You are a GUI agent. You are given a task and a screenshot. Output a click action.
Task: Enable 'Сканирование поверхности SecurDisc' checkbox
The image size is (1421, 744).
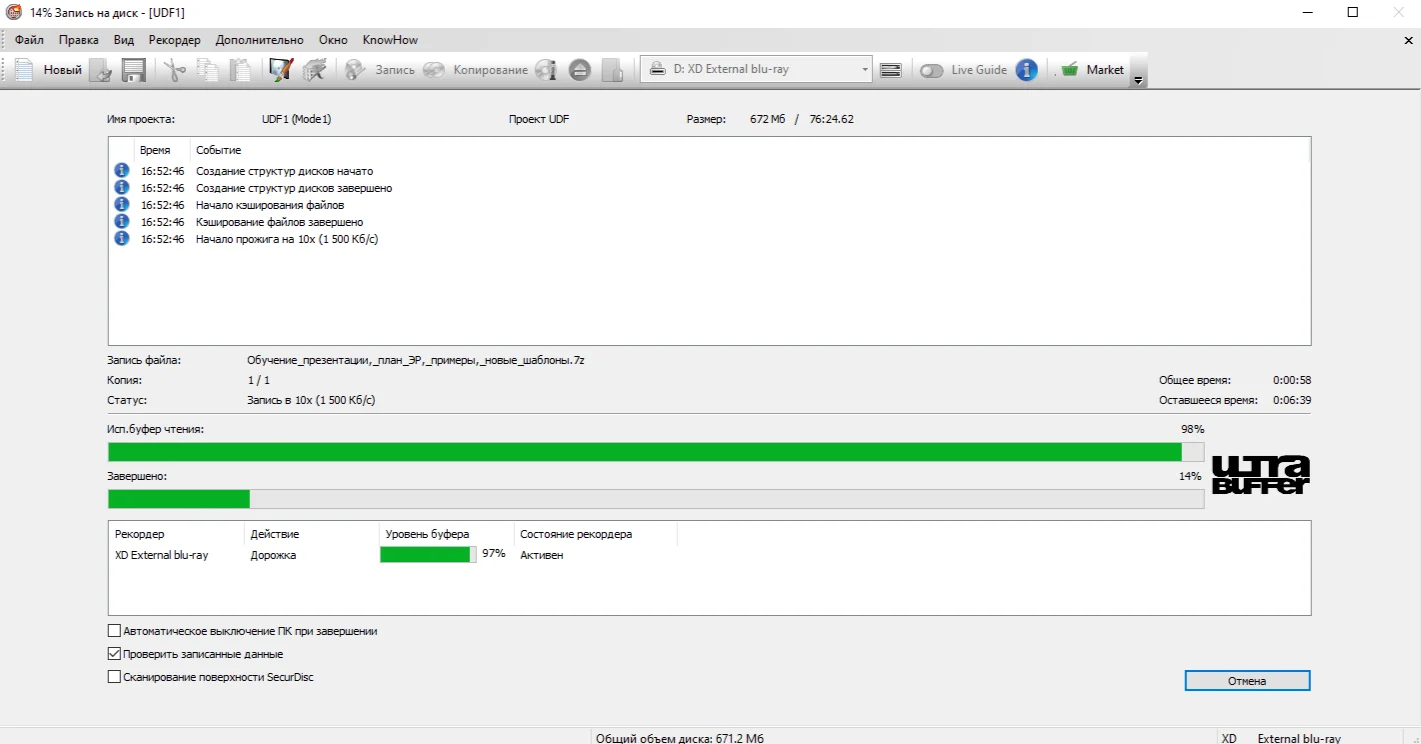point(114,677)
